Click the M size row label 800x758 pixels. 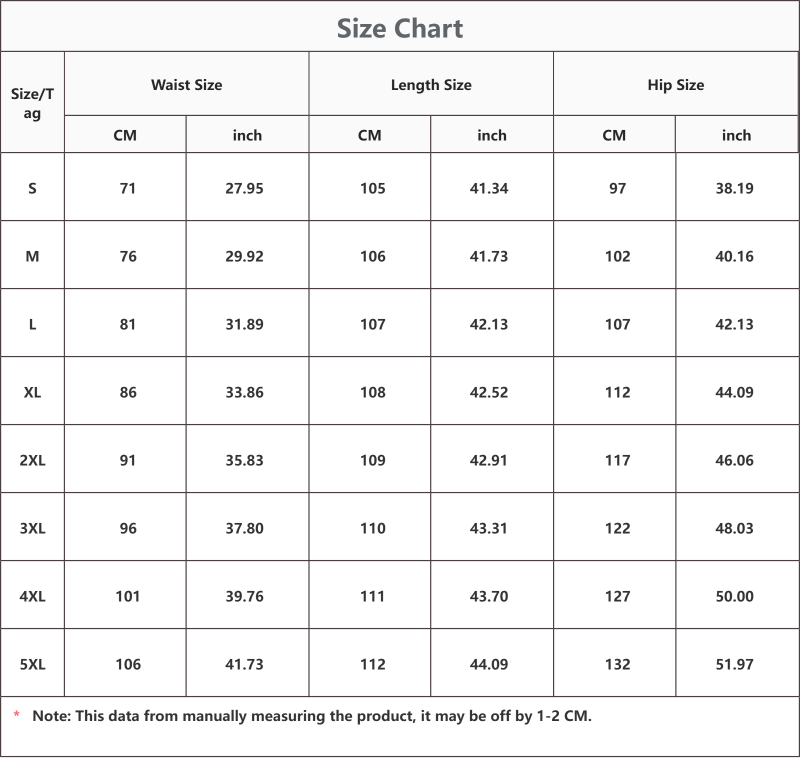(32, 256)
